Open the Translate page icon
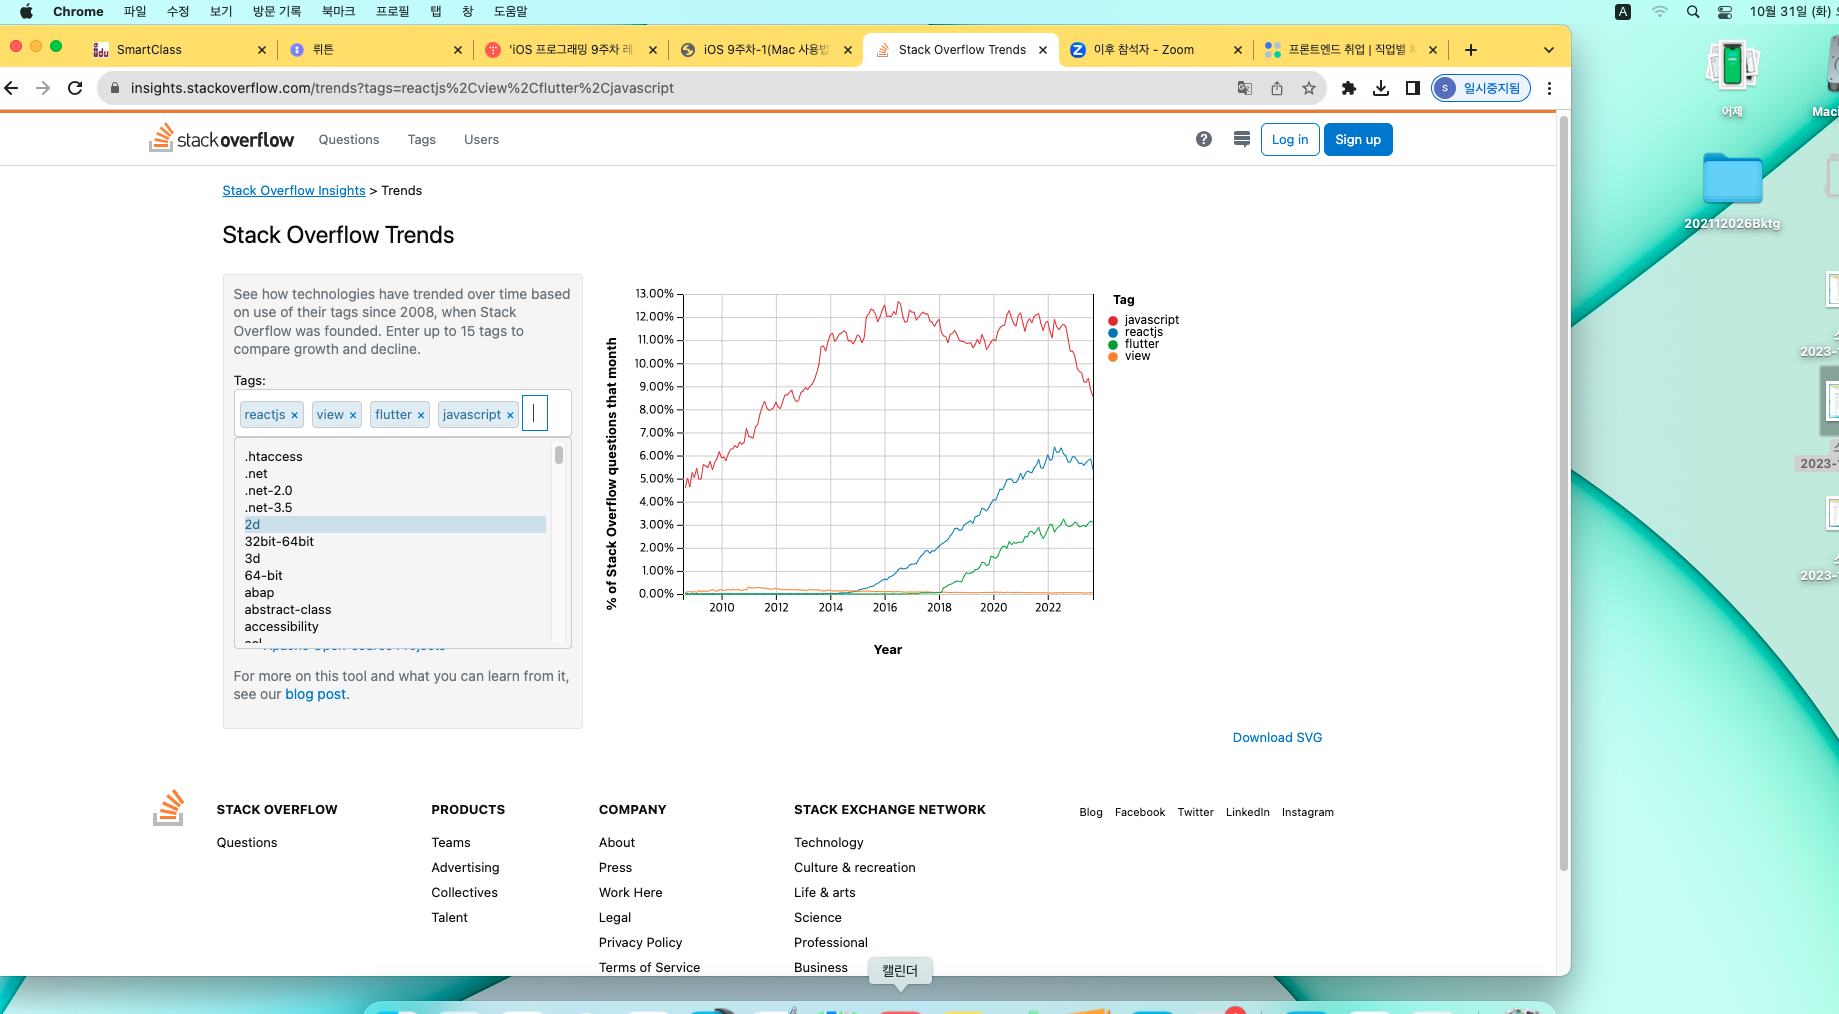 (x=1245, y=88)
